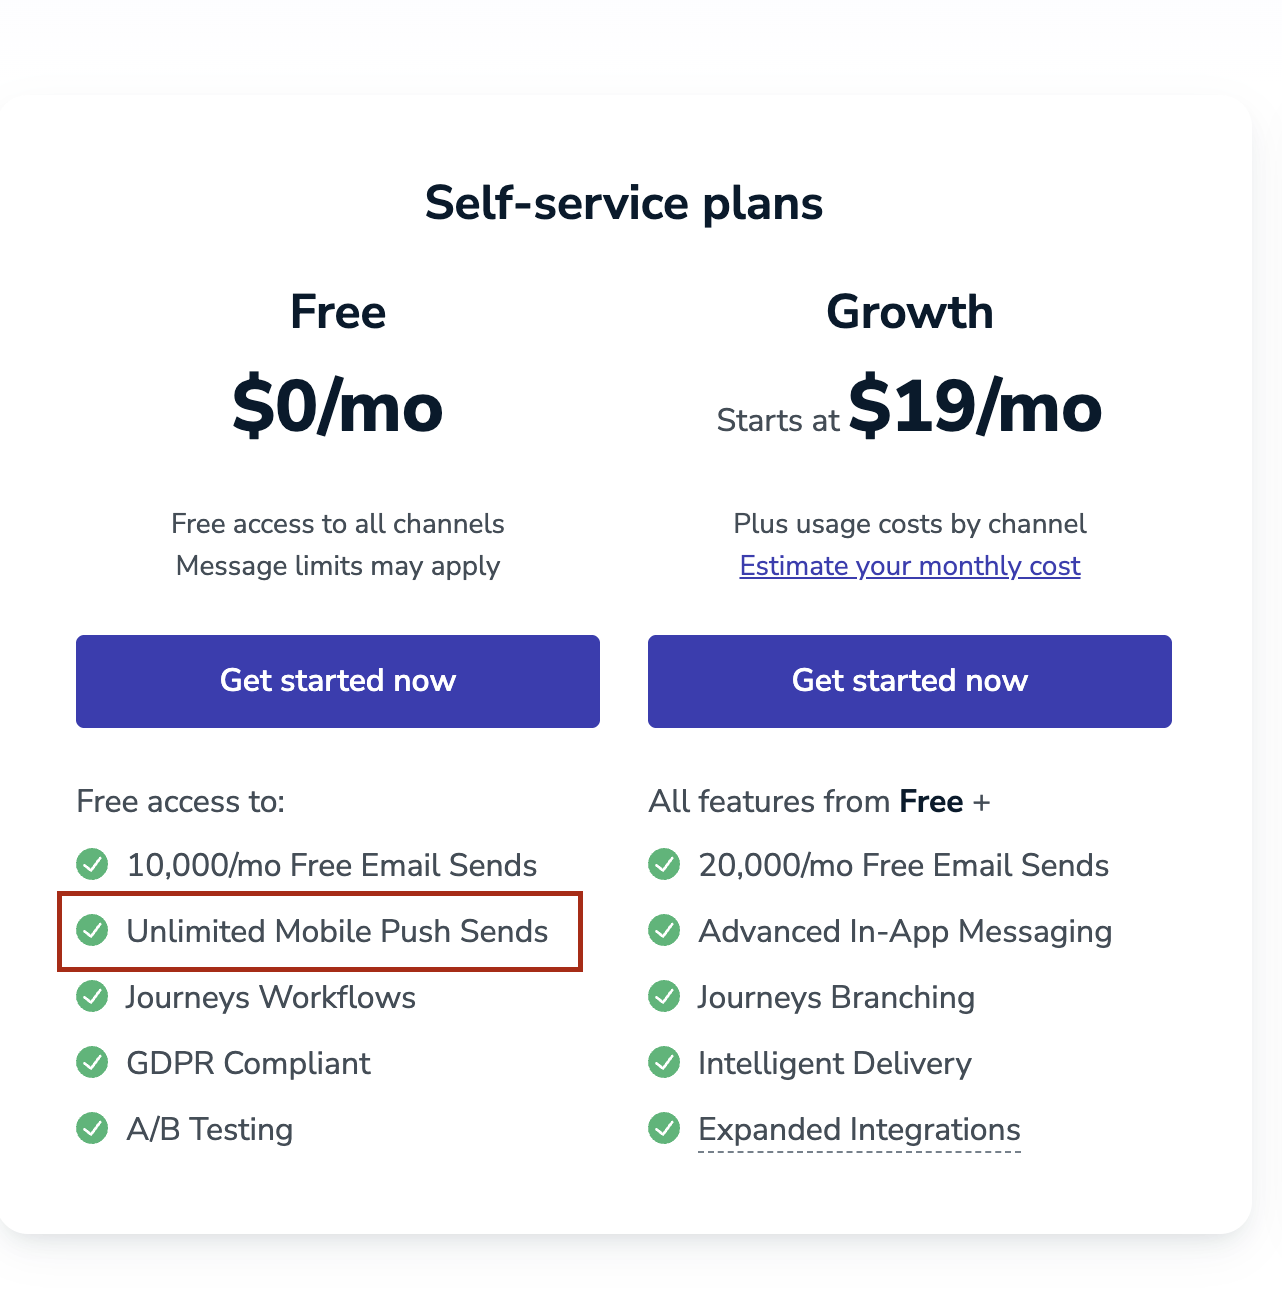
Task: Click the $0/mo Free price
Action: 338,407
